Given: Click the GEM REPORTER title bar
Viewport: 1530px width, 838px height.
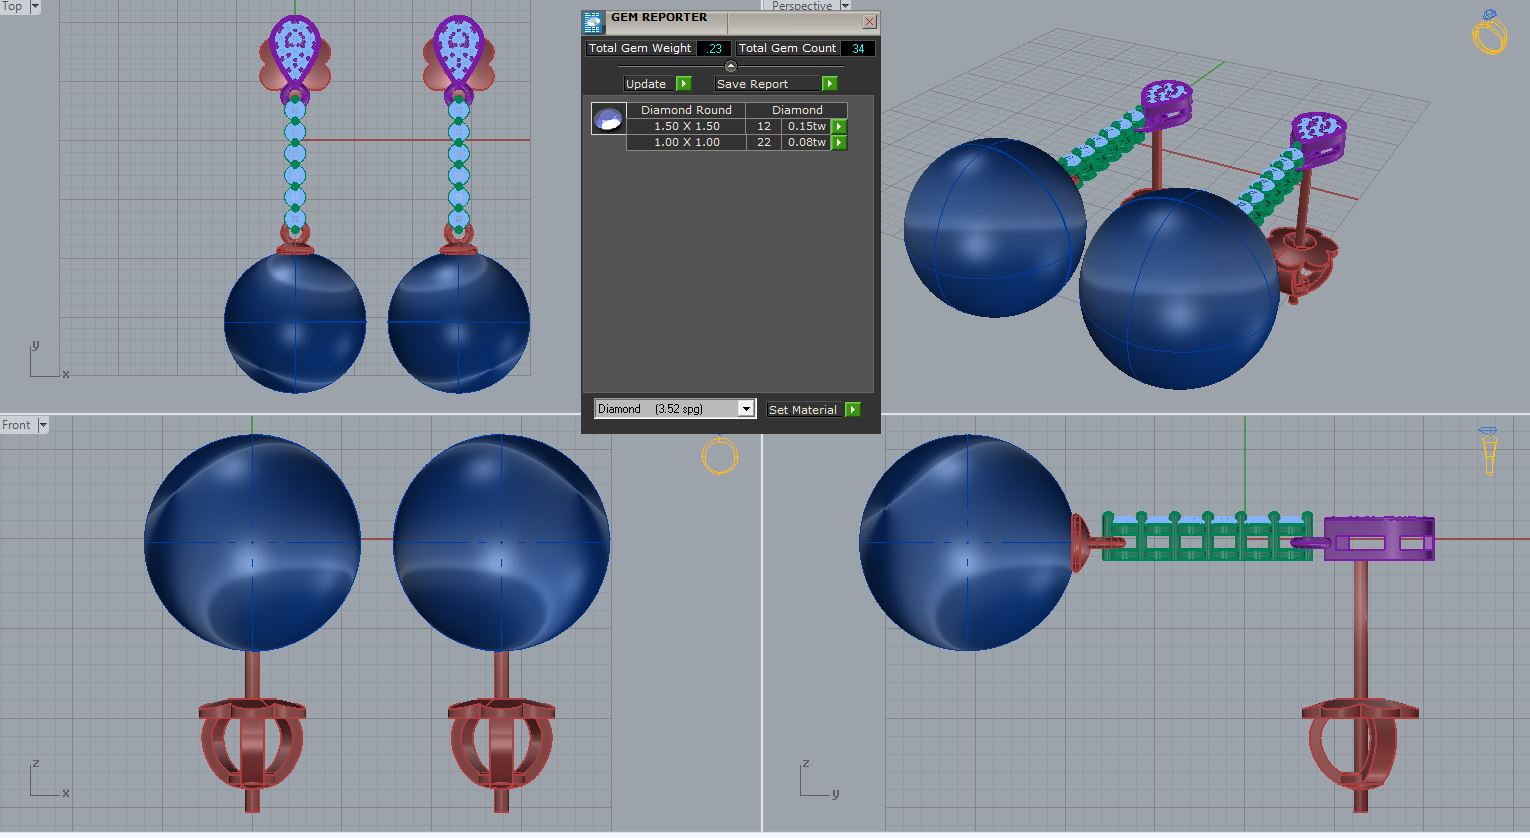Looking at the screenshot, I should [x=731, y=21].
